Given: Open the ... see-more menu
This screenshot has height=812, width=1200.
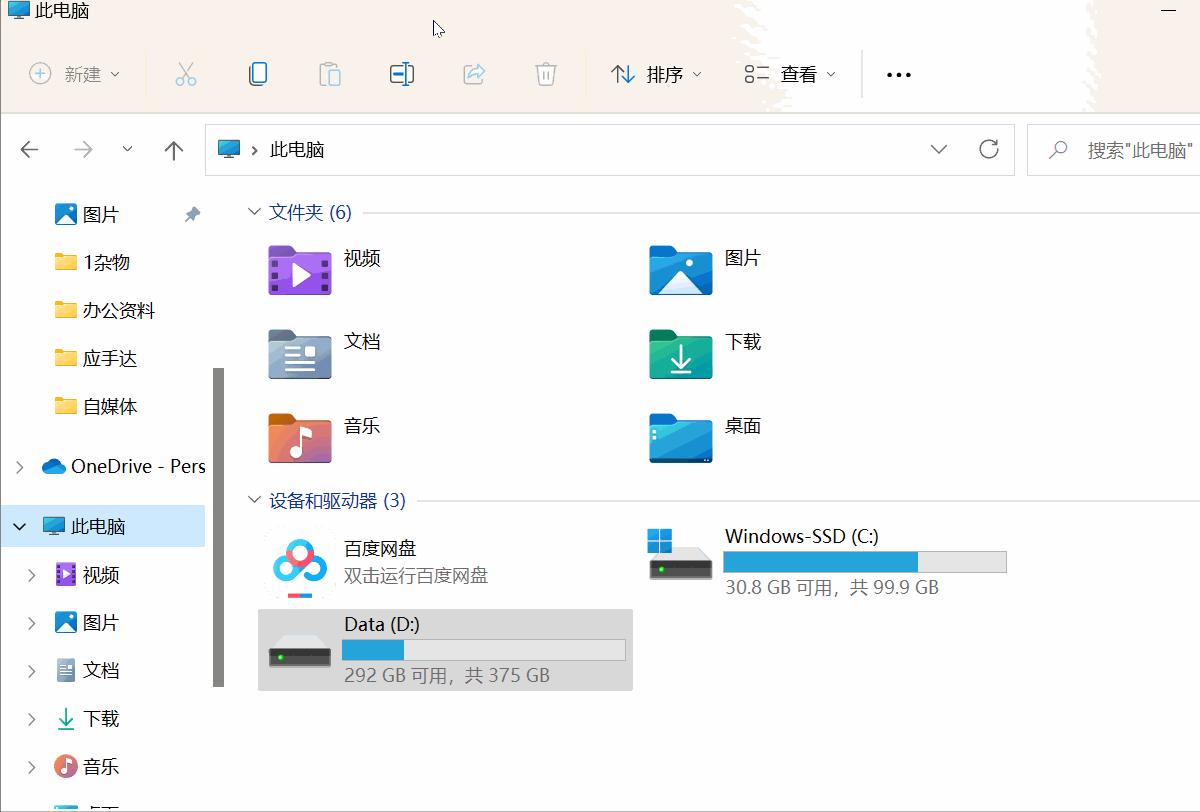Looking at the screenshot, I should click(897, 74).
